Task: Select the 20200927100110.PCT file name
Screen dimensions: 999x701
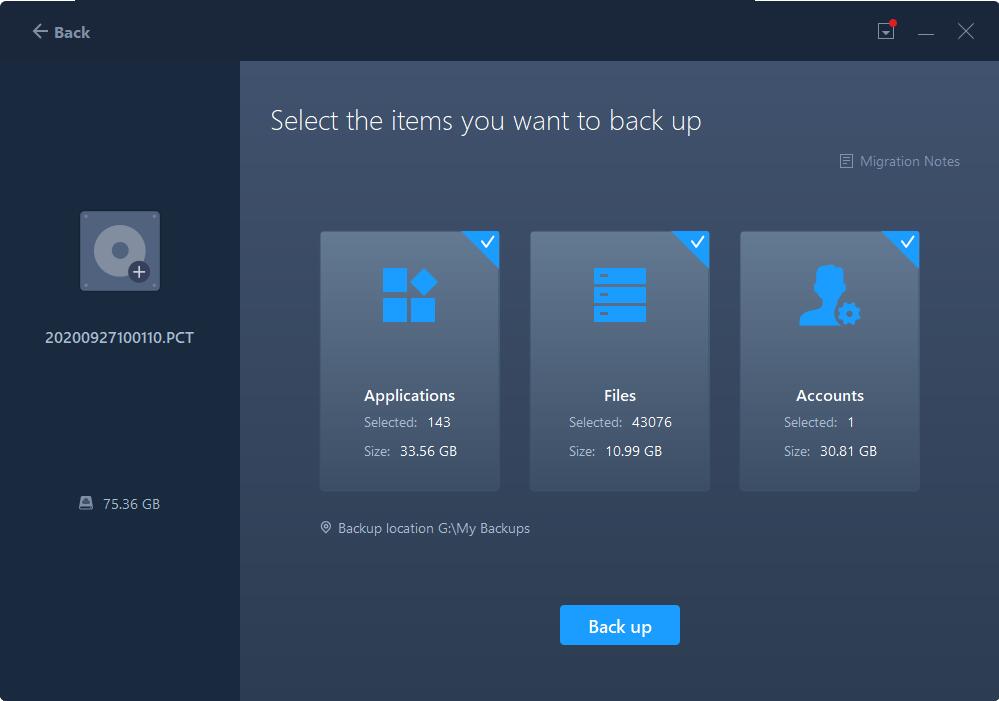Action: point(119,338)
